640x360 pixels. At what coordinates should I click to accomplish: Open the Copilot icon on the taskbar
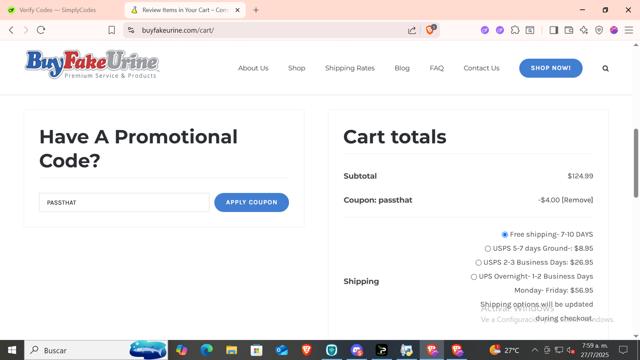182,350
